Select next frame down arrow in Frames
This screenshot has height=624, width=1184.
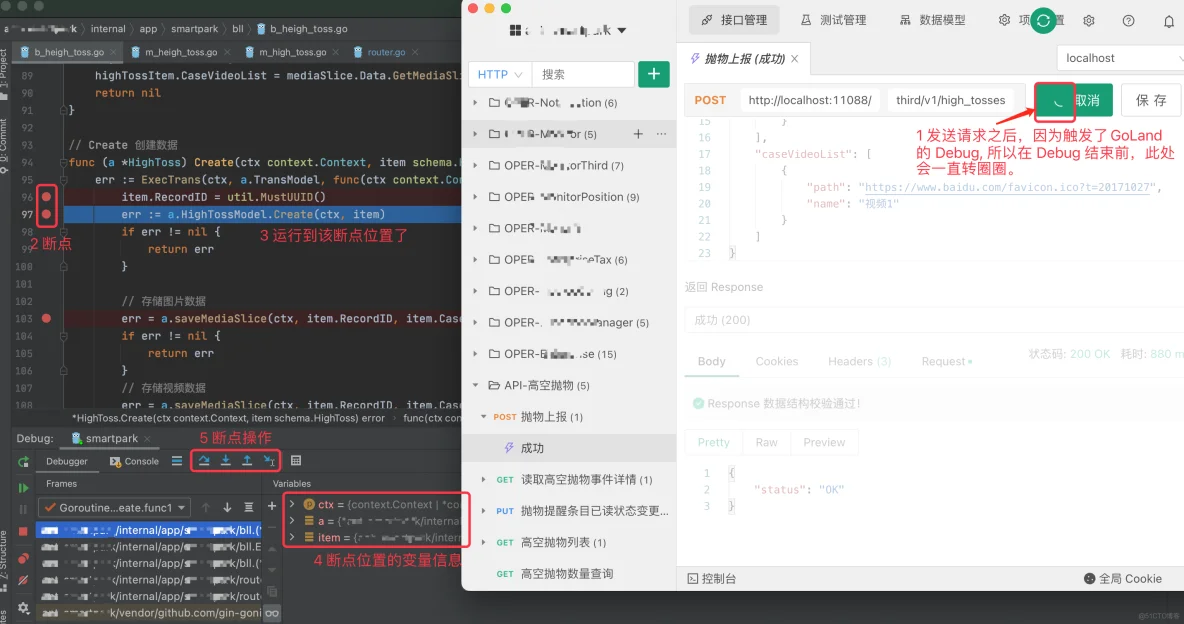227,508
